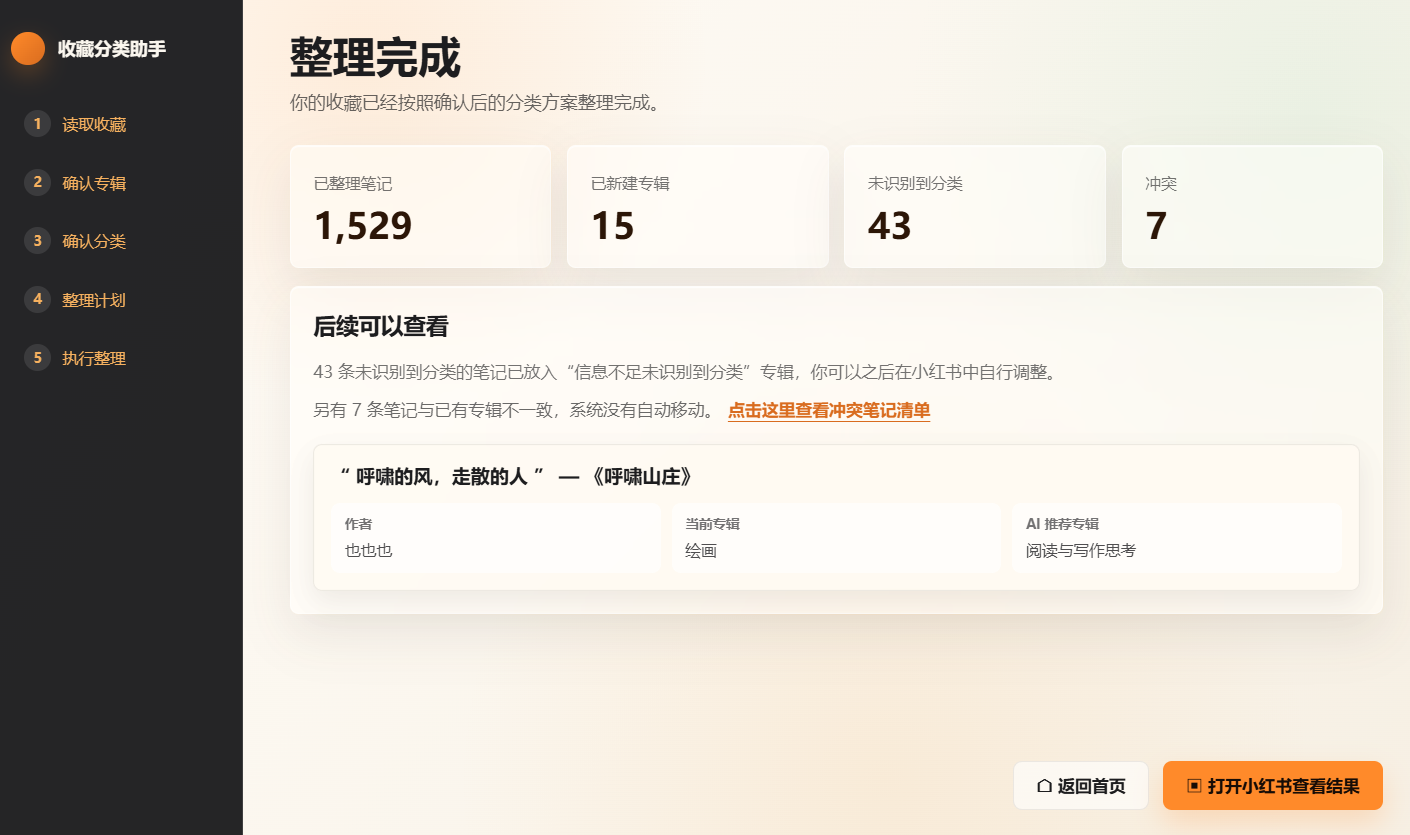Click the AI 推荐专辑 field label
The width and height of the screenshot is (1410, 835).
coord(1063,524)
